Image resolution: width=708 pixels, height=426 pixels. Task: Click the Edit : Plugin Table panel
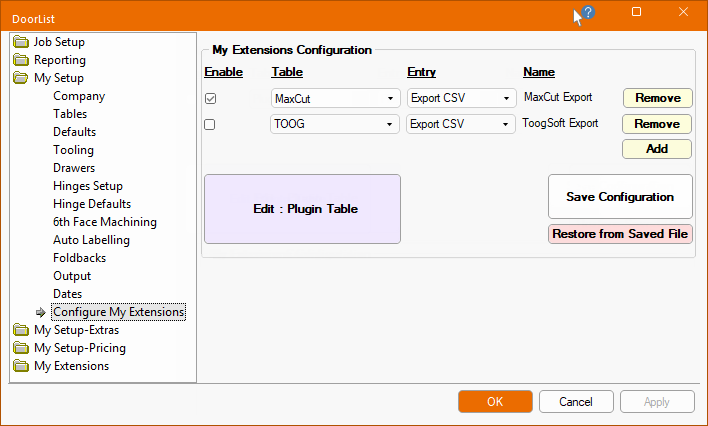pyautogui.click(x=302, y=209)
